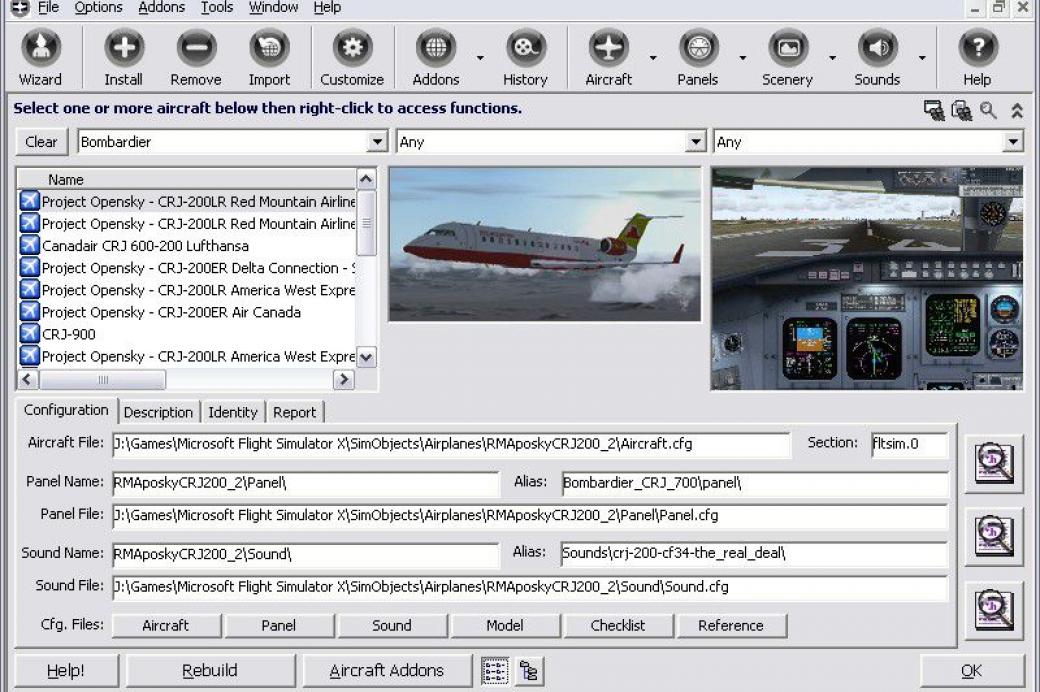Open the Panel cfg file button
Viewport: 1040px width, 692px height.
pos(279,626)
